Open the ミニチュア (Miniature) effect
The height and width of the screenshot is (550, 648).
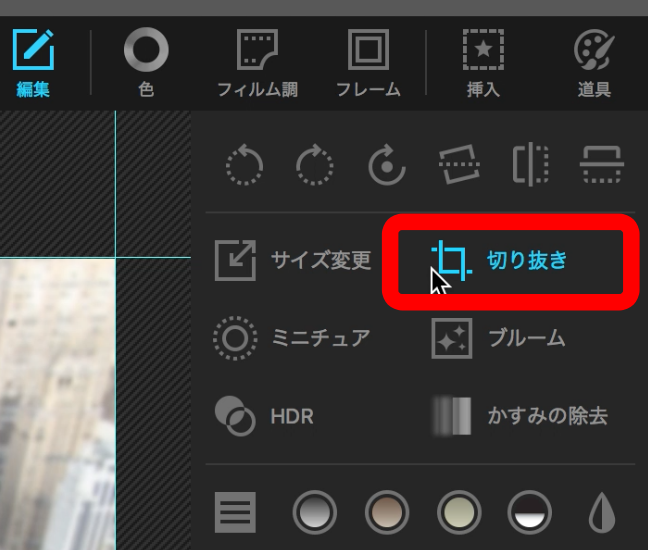(x=292, y=338)
